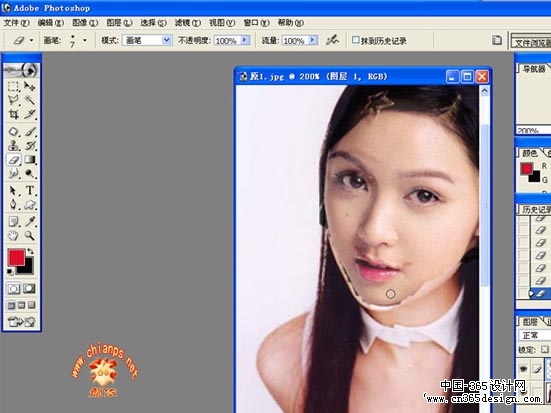Select the Magic Wand tool
The image size is (551, 413).
coord(30,100)
